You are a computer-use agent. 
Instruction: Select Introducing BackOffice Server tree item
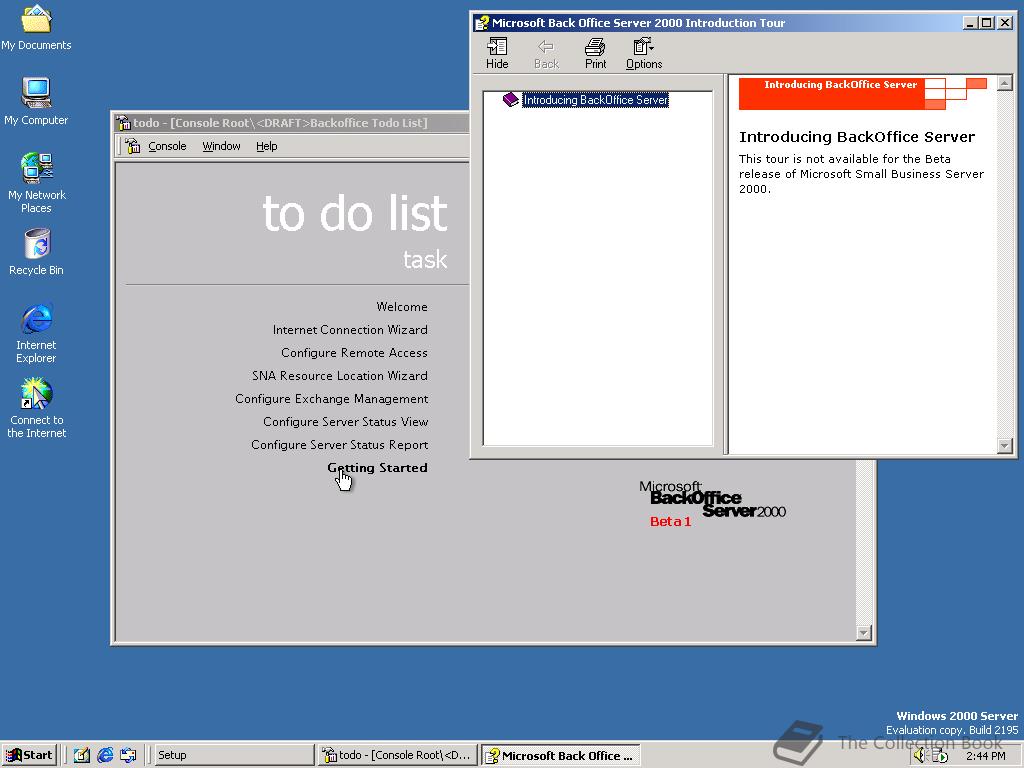click(x=595, y=100)
